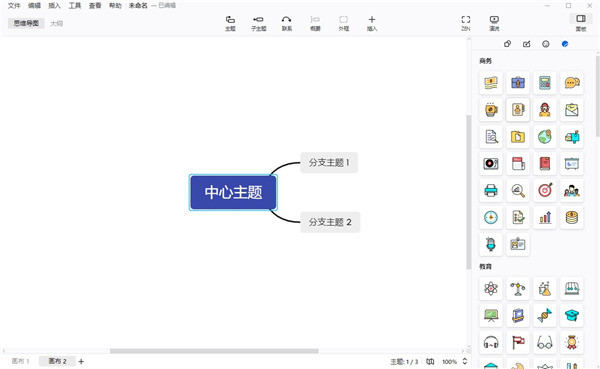Add a relationship line with the 联系 icon
This screenshot has height=369, width=600.
(x=287, y=23)
